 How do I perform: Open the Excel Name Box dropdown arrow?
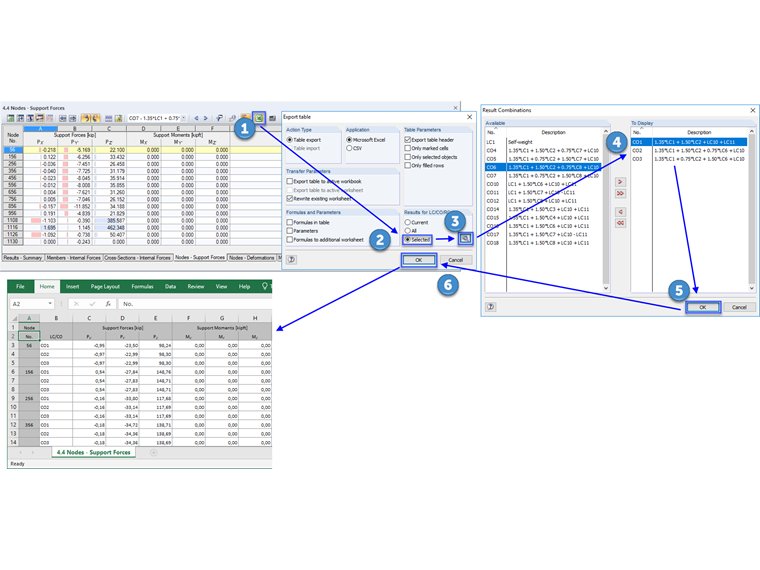(50, 304)
